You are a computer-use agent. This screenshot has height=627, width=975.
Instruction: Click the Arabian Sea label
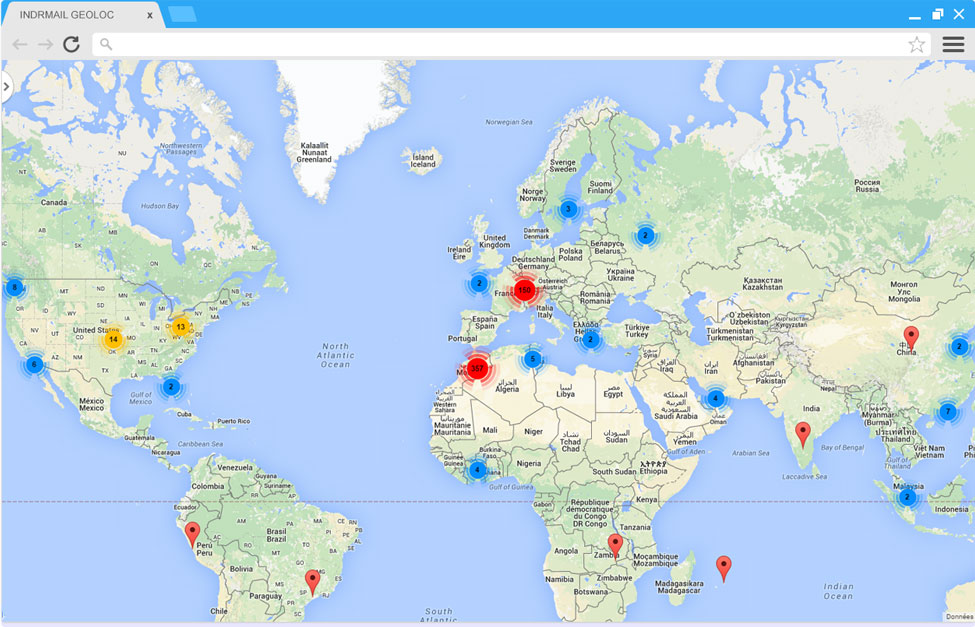tap(751, 453)
